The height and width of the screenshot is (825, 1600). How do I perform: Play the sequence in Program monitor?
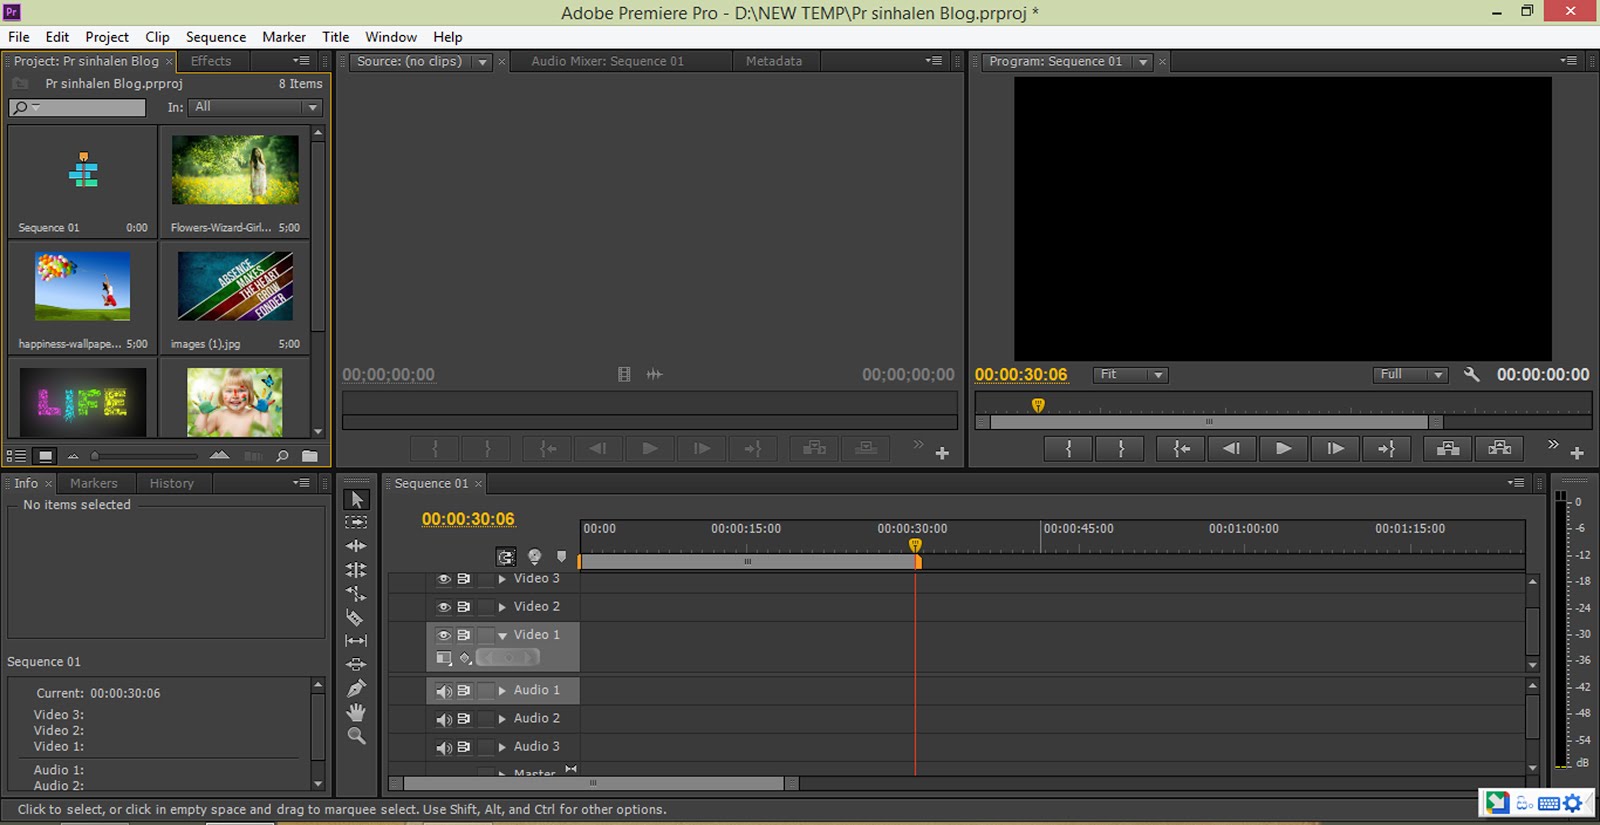[1283, 449]
